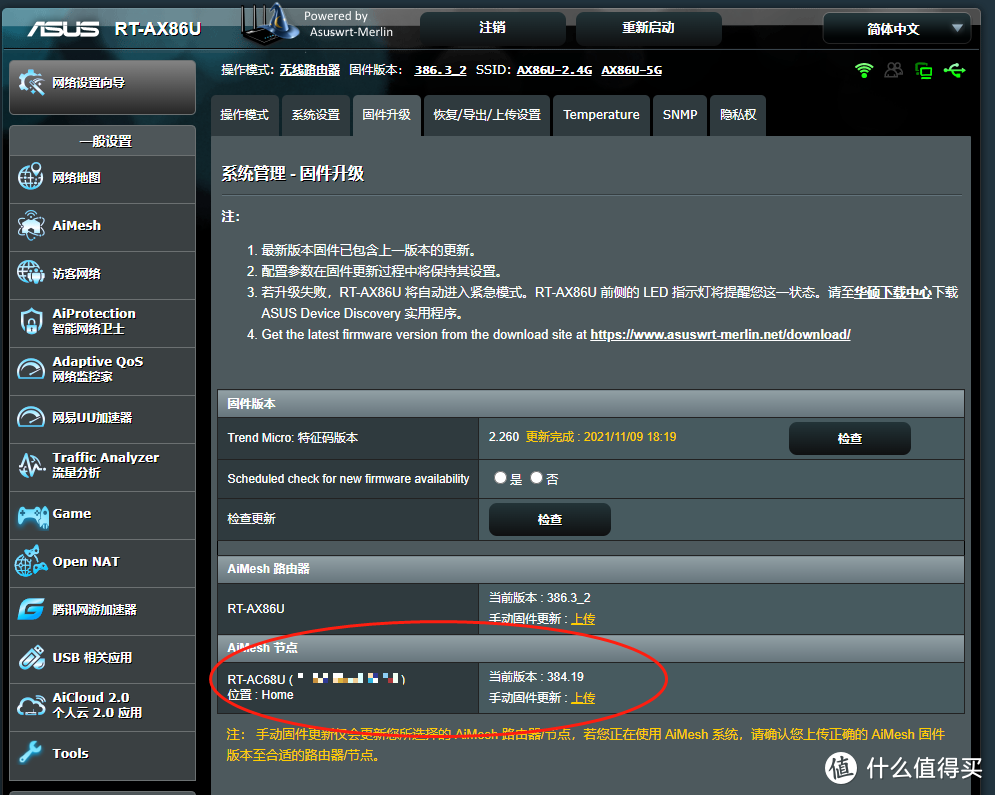Open the 简体中文 language dropdown
This screenshot has width=995, height=795.
click(x=895, y=29)
